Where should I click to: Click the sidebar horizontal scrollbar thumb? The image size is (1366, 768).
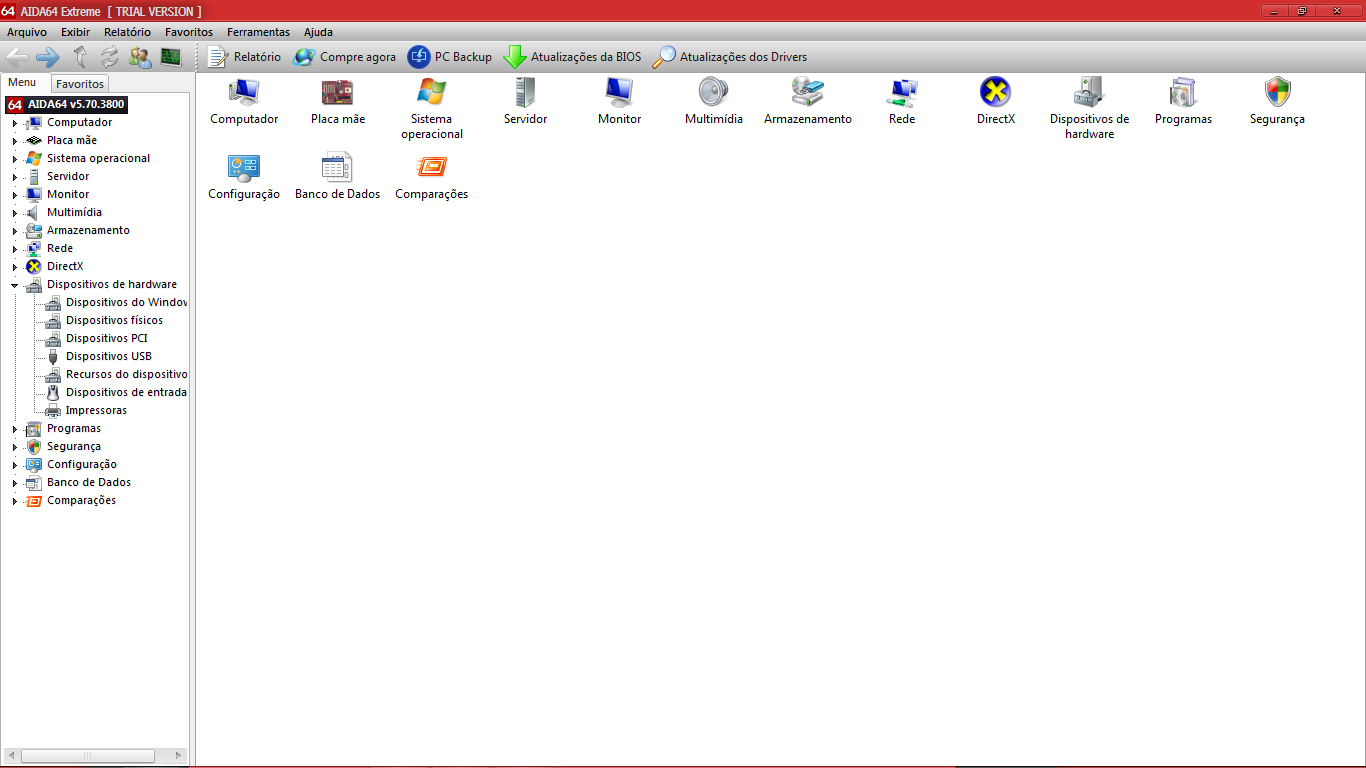click(88, 756)
